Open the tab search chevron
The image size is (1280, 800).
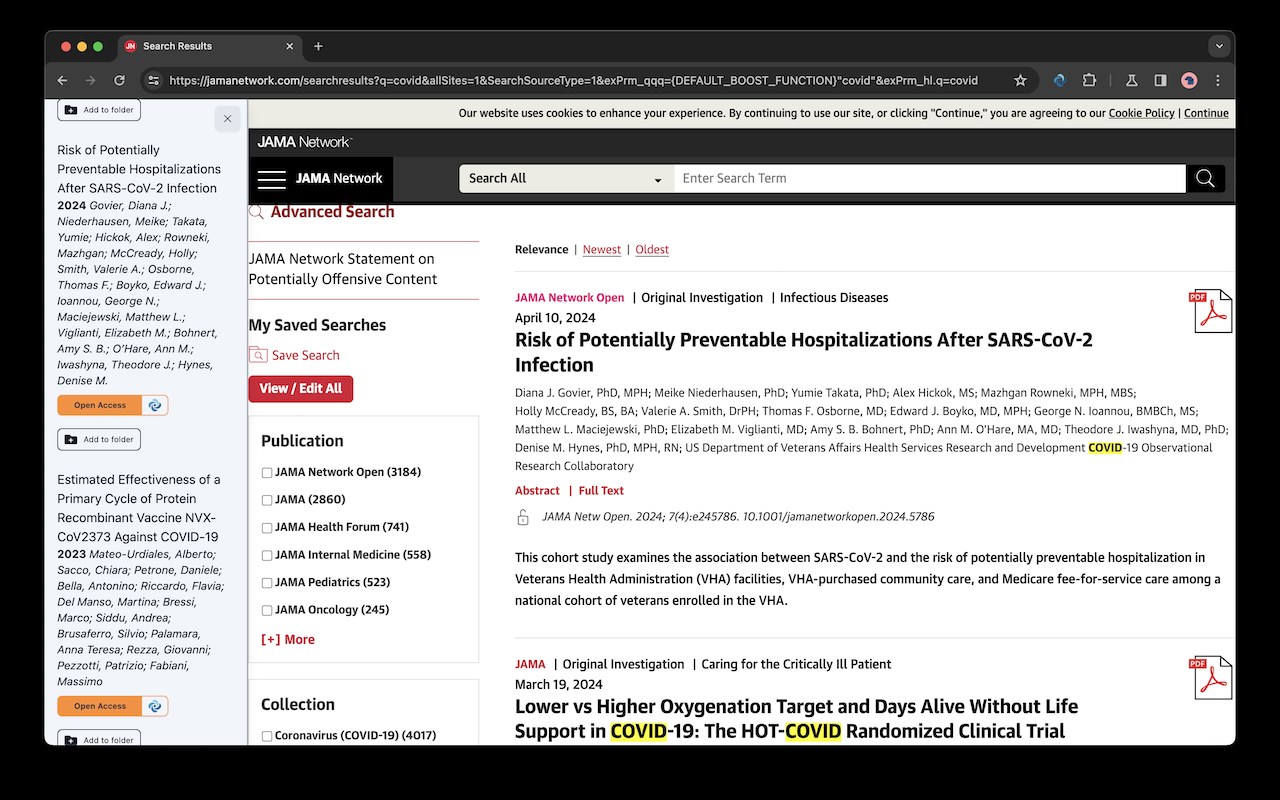[1218, 46]
